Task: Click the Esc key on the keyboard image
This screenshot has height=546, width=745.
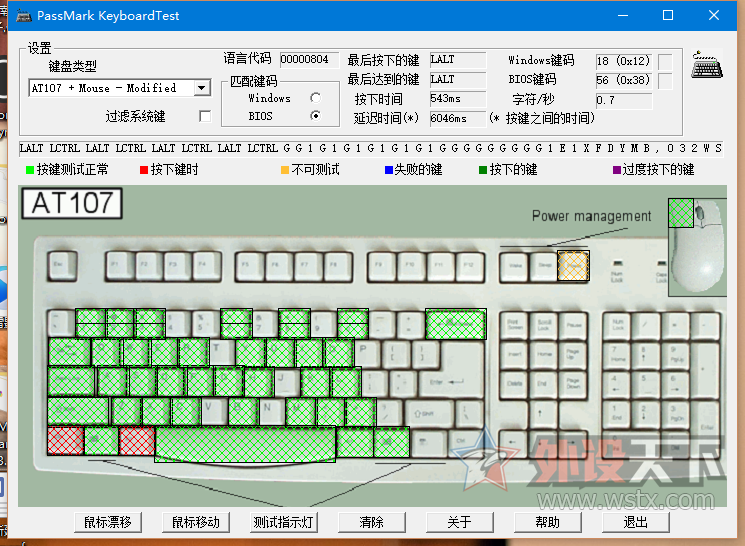Action: point(62,266)
